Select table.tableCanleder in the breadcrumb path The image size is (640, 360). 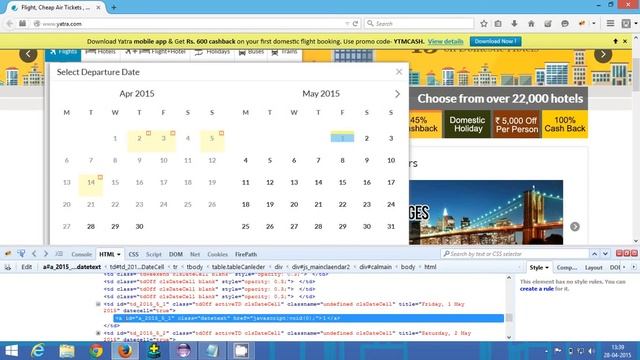(x=238, y=267)
